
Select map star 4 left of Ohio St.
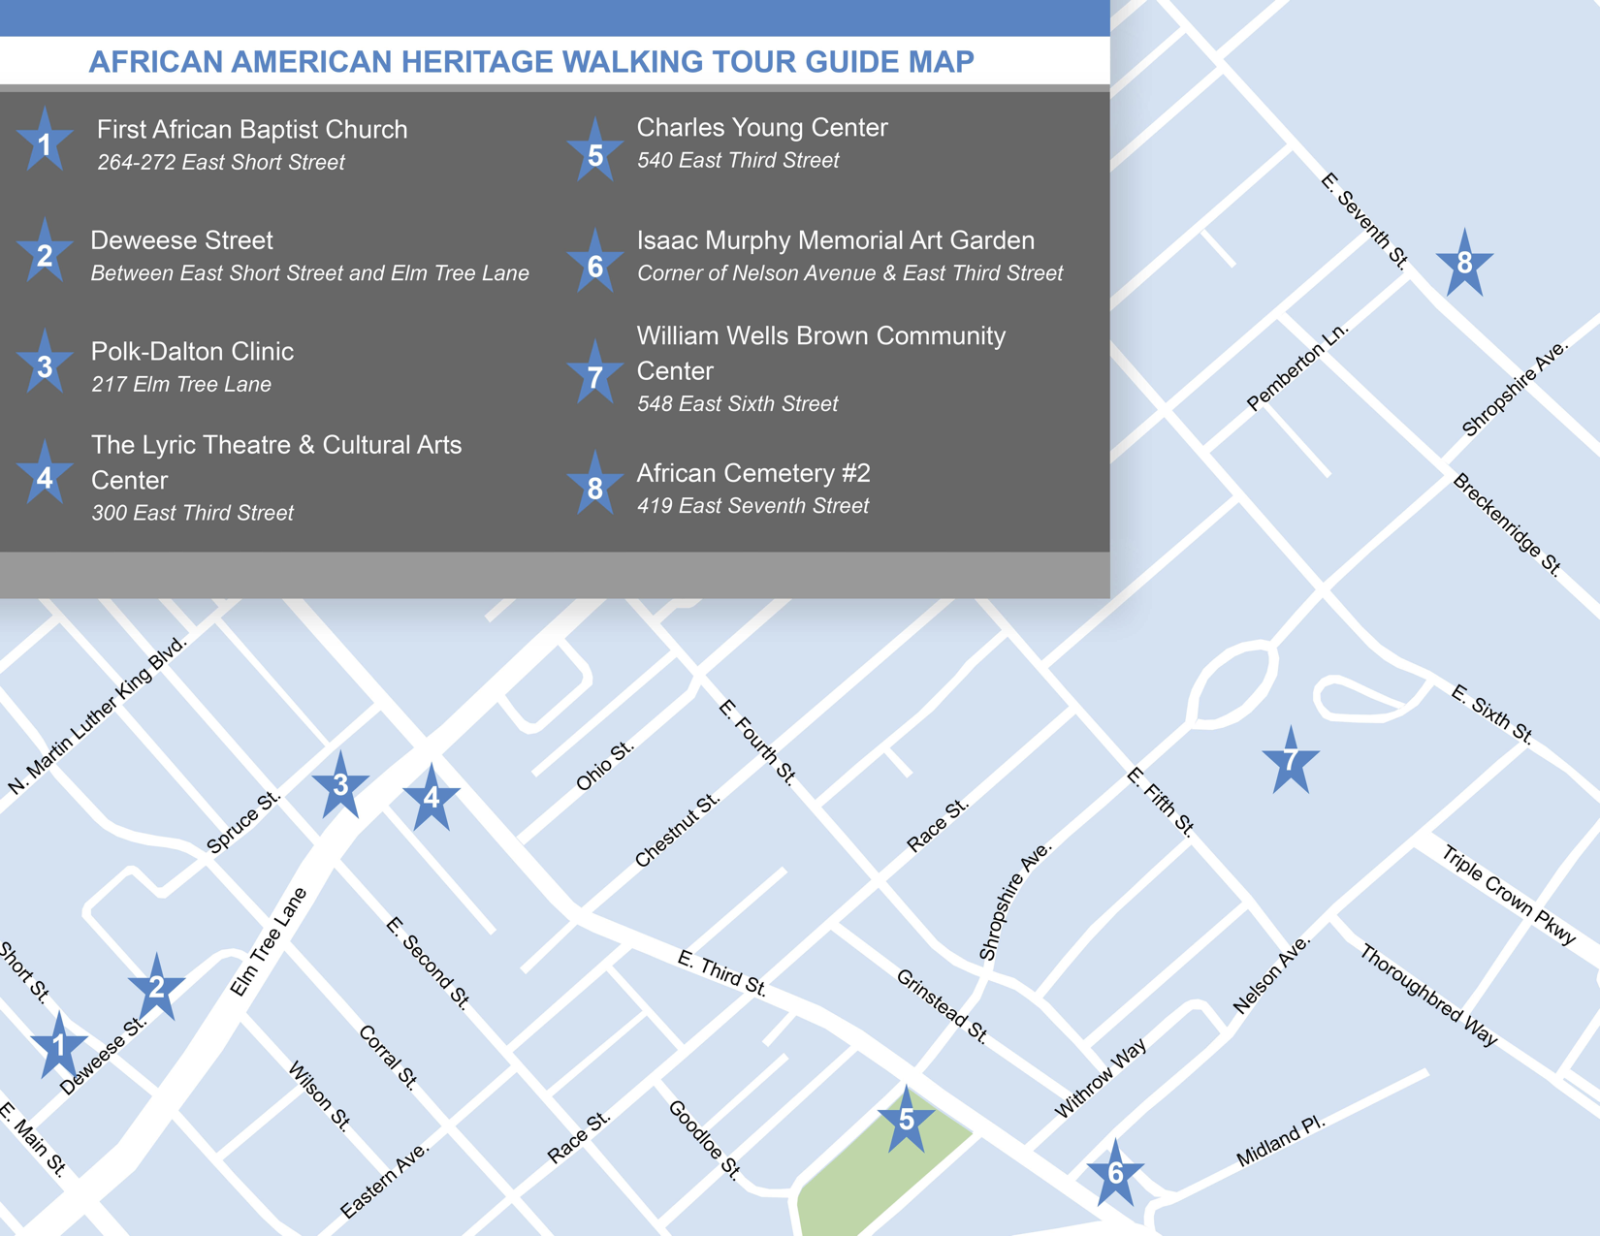[431, 798]
